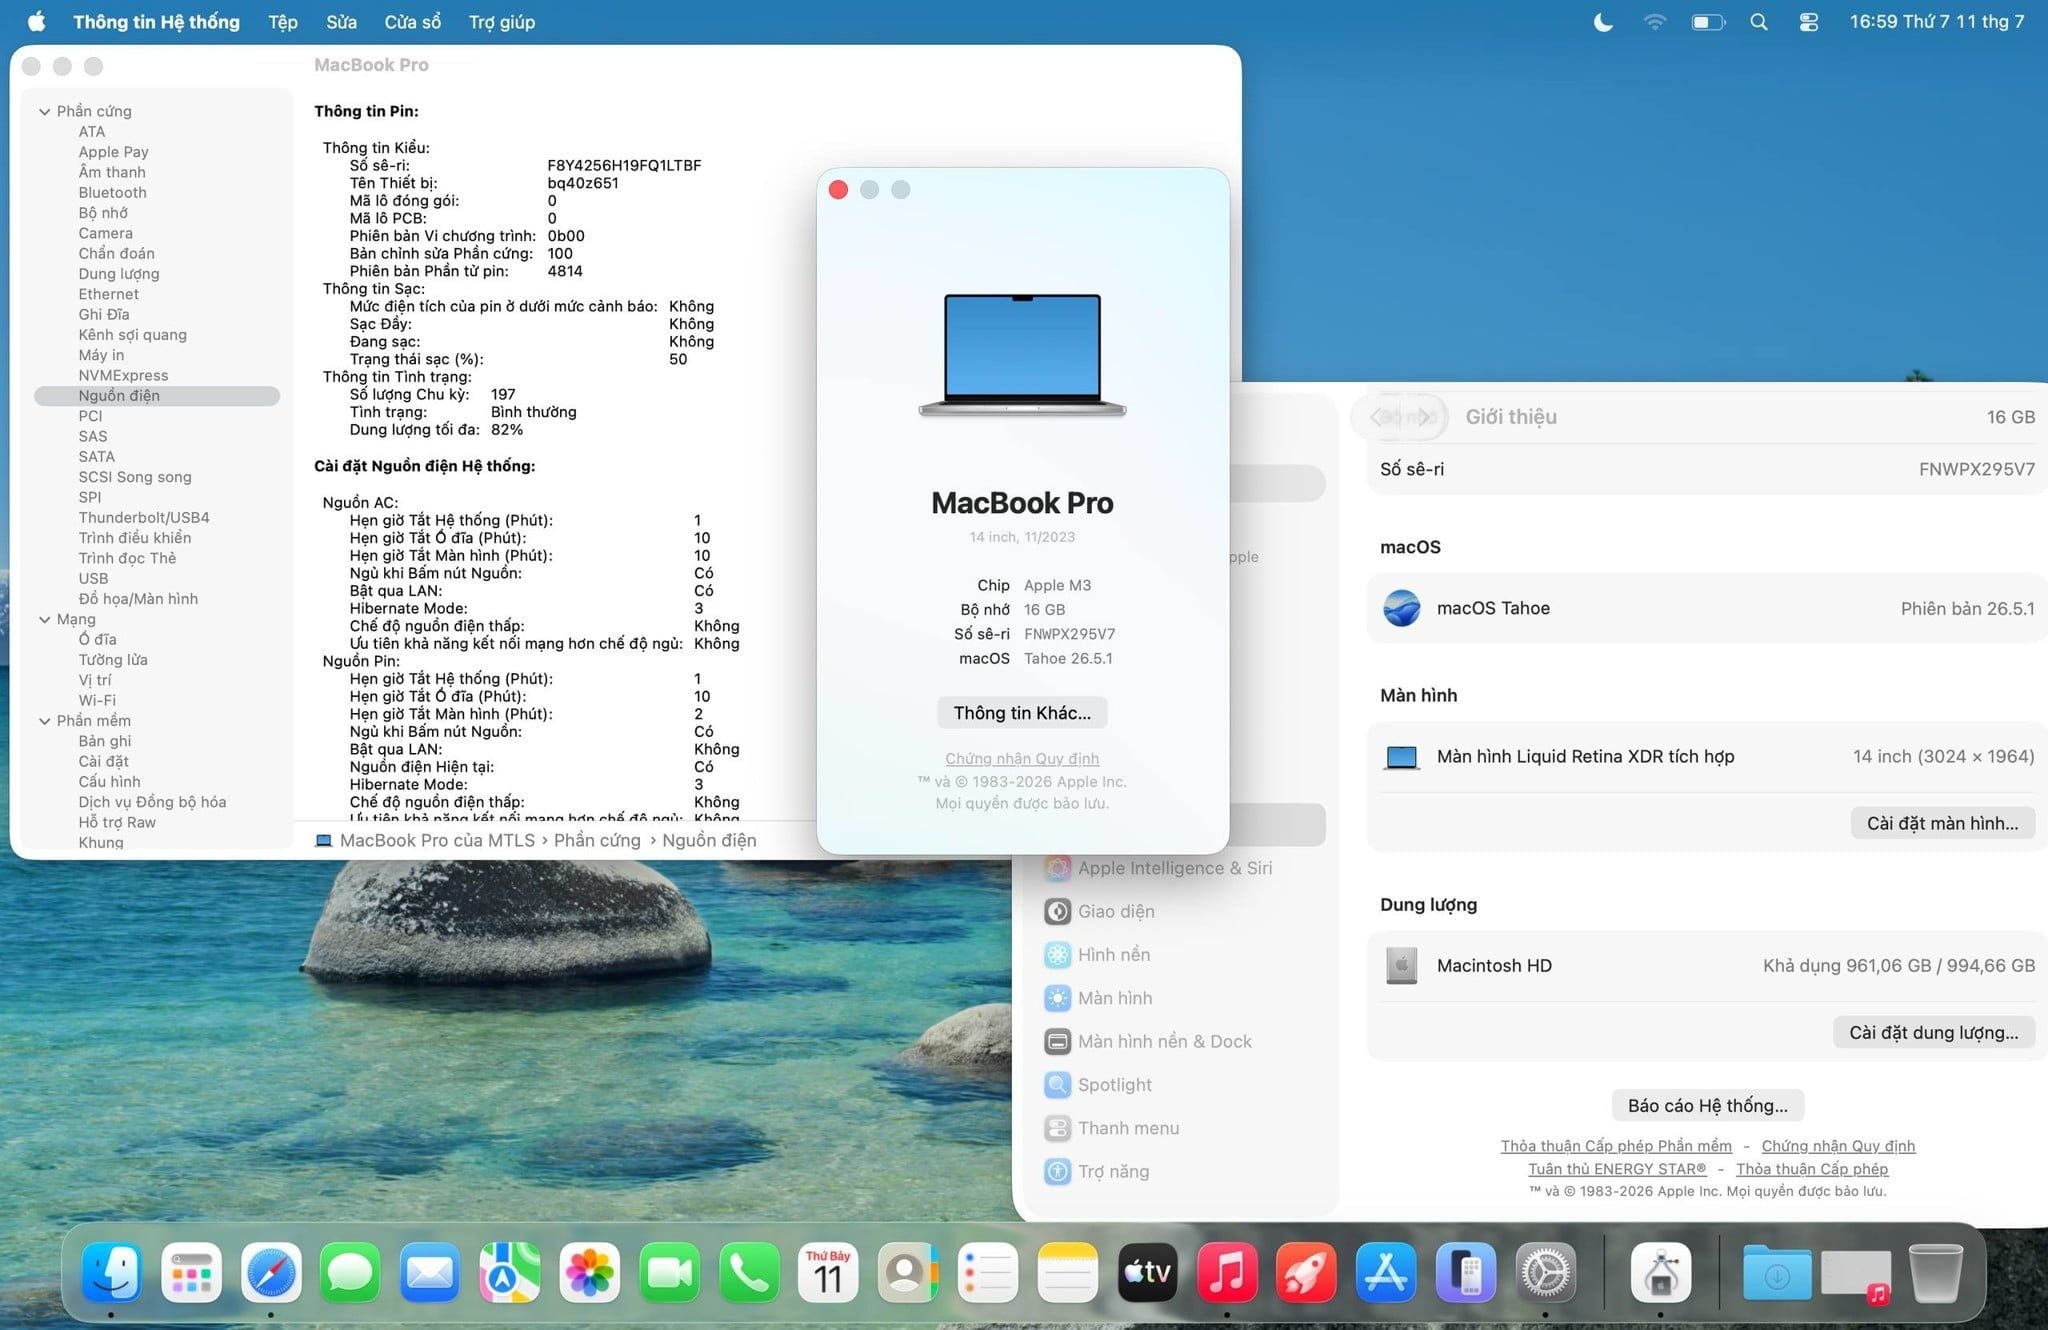This screenshot has height=1330, width=2048.
Task: Click the Macintosh HD drive row
Action: [1707, 966]
